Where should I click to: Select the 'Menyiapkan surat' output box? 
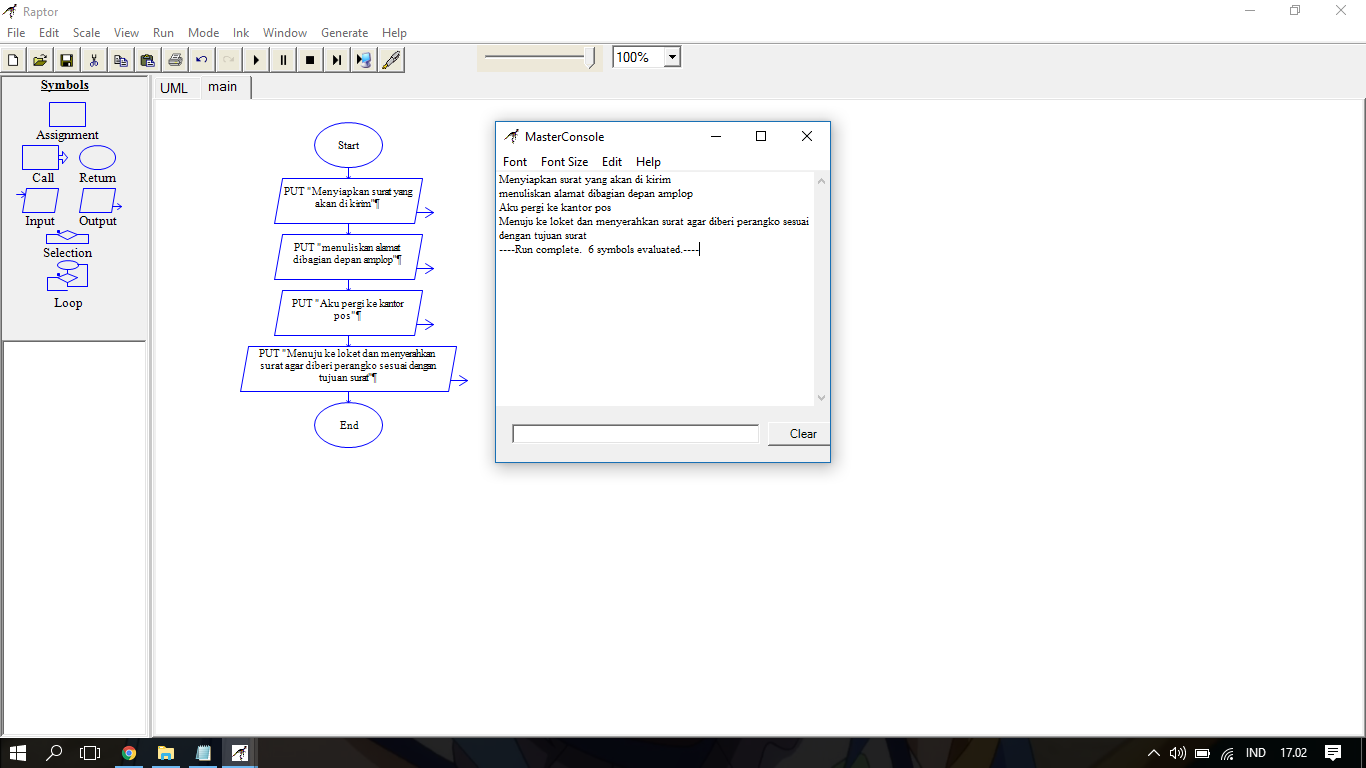[348, 201]
